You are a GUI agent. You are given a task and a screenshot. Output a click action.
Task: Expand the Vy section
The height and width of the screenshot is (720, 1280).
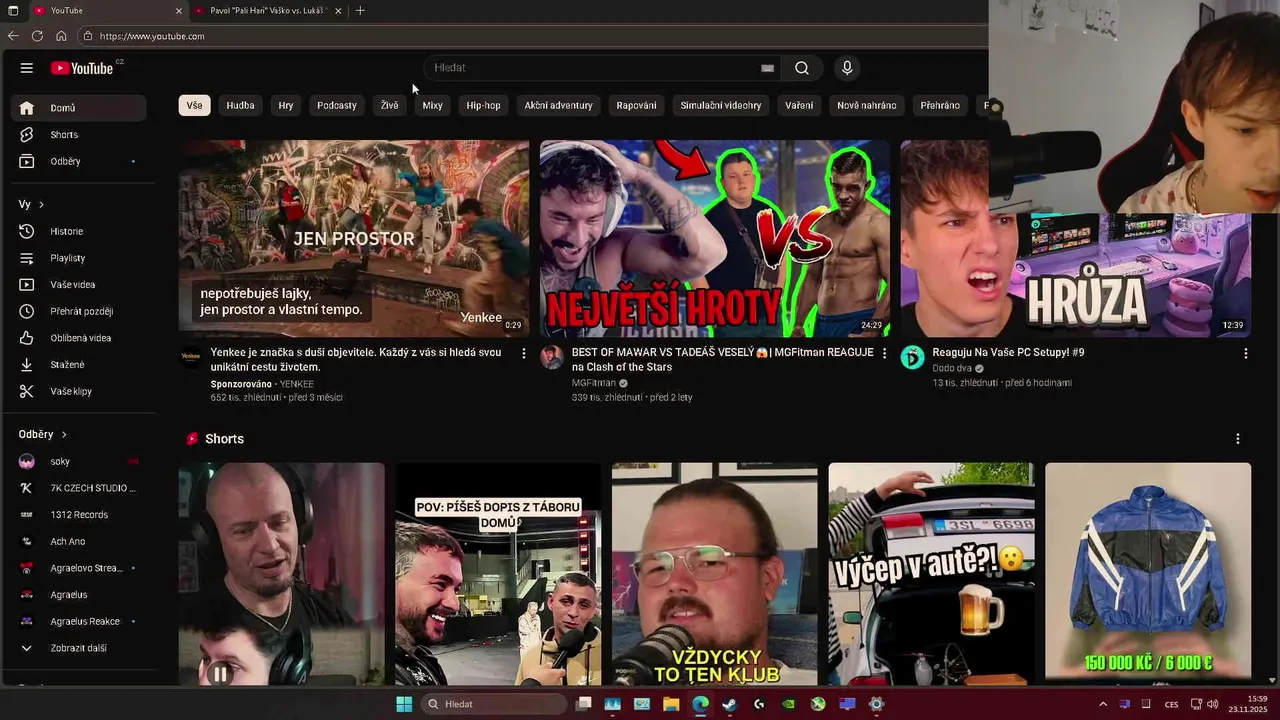click(31, 204)
